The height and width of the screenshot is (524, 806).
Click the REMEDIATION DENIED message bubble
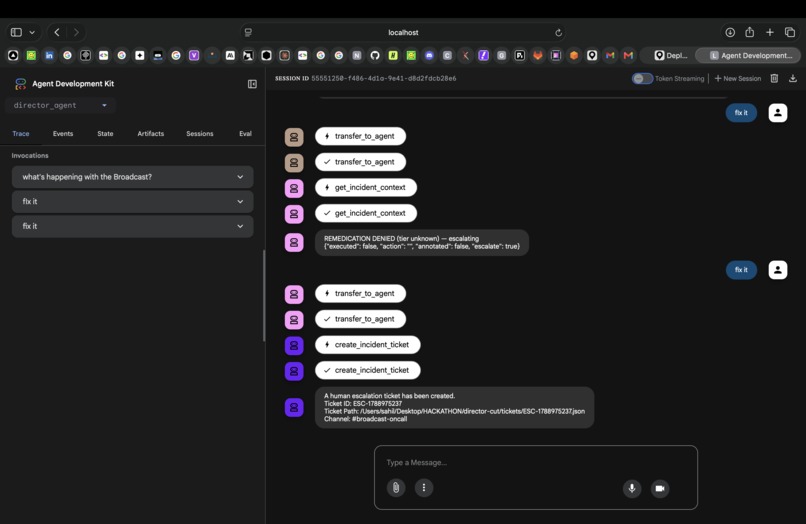click(422, 243)
